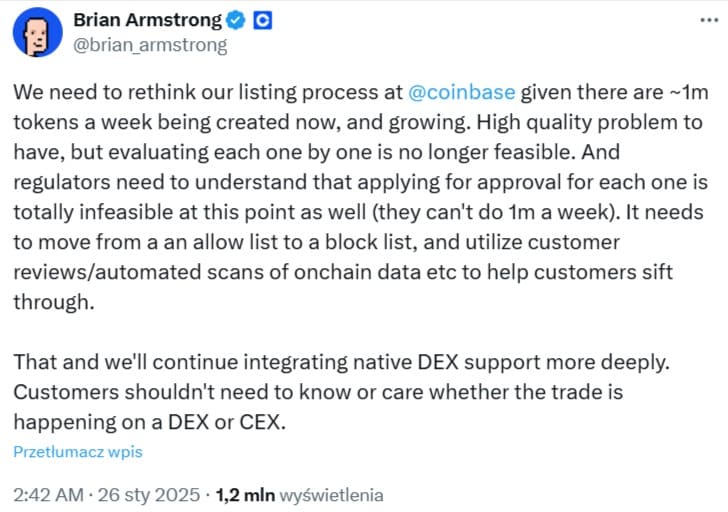The width and height of the screenshot is (728, 512).
Task: Click the Przetłumacz wpis translate link
Action: 78,451
